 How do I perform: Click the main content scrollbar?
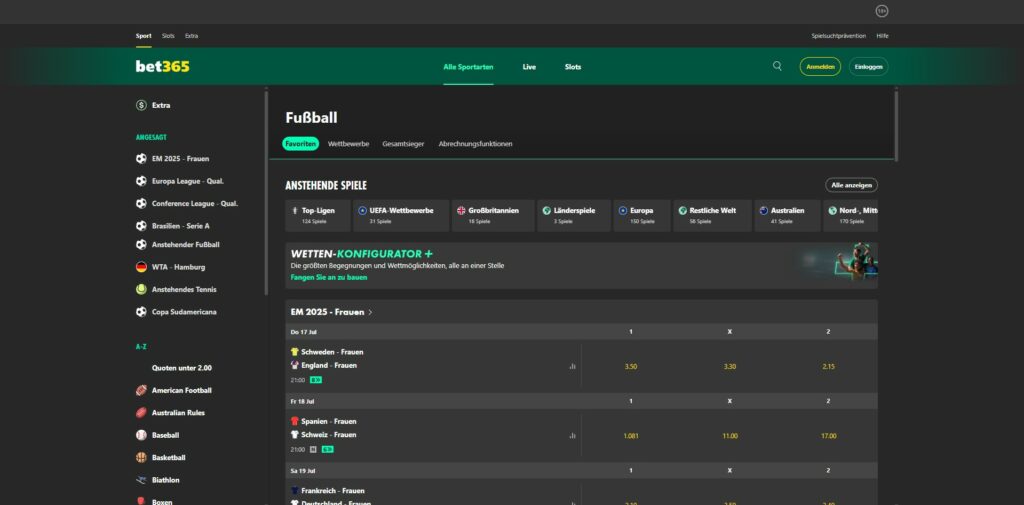tap(896, 126)
